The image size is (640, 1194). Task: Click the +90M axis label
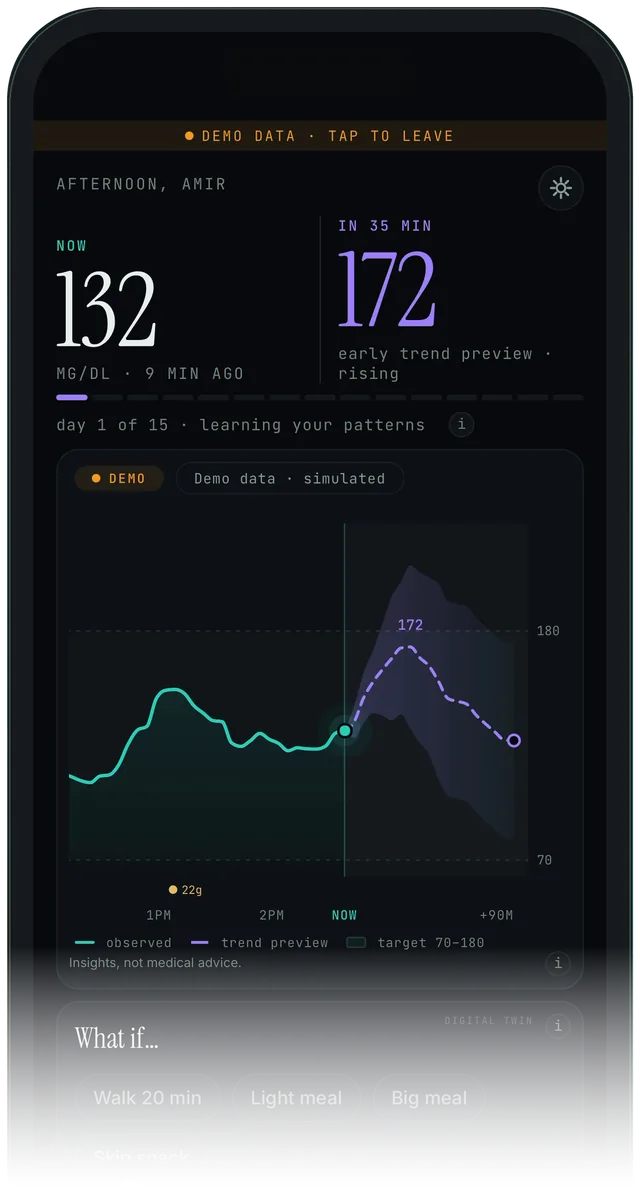496,915
